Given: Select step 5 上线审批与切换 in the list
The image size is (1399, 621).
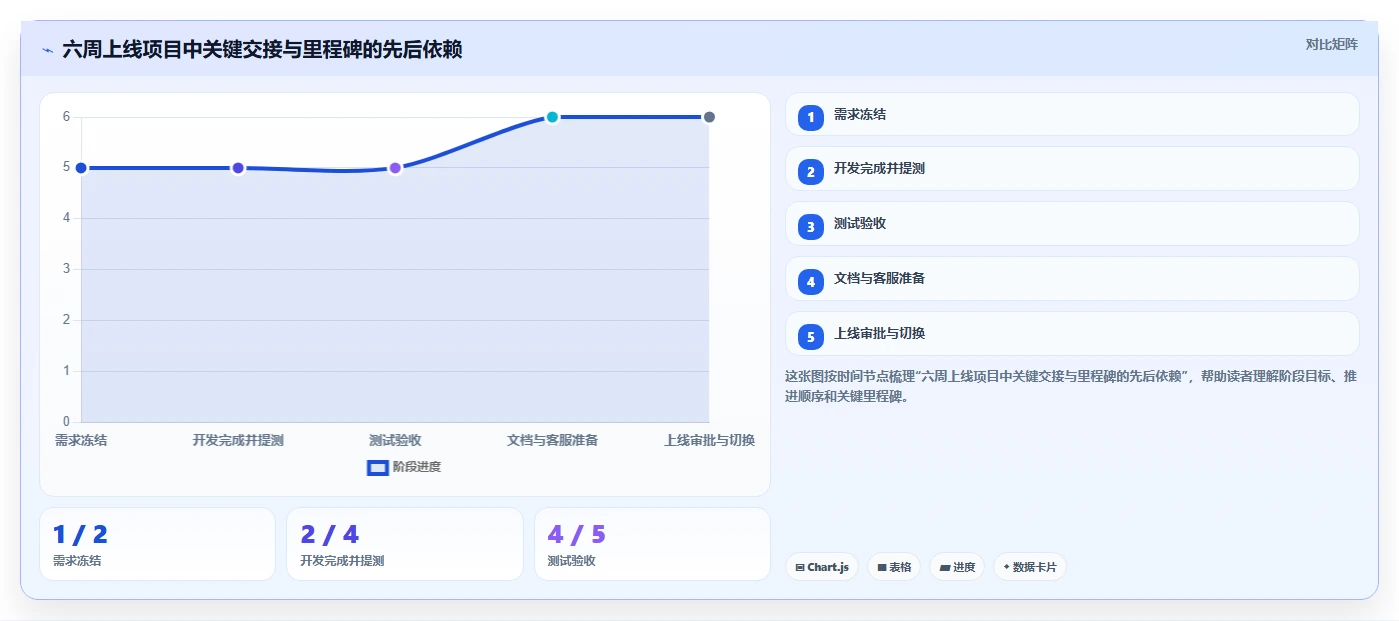Looking at the screenshot, I should [1072, 334].
